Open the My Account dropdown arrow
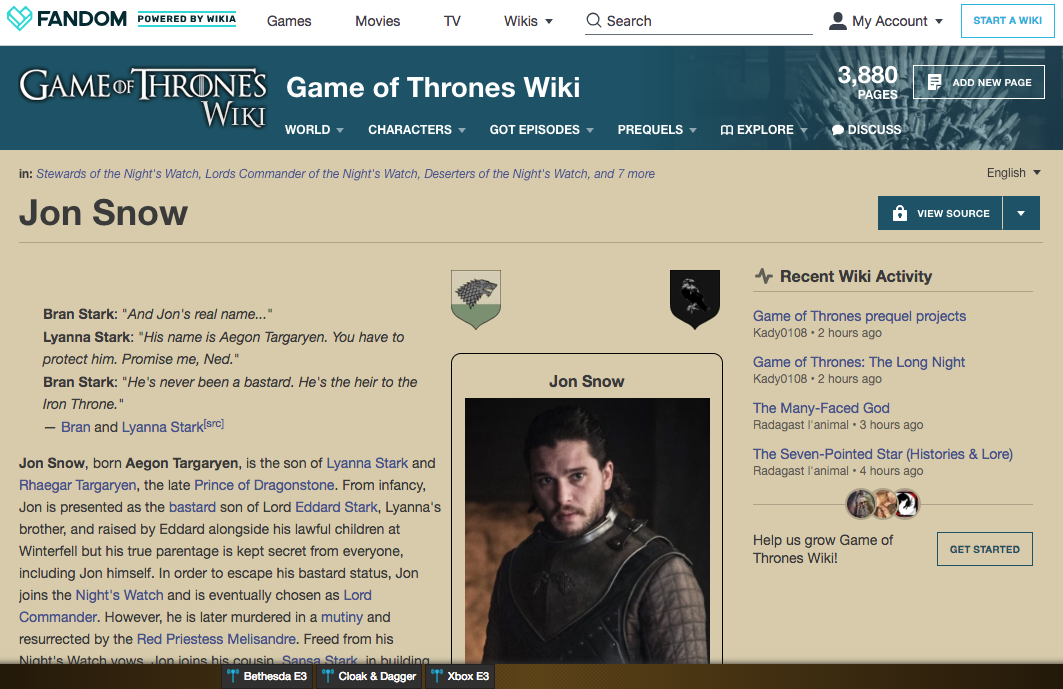Viewport: 1063px width, 689px height. [939, 22]
